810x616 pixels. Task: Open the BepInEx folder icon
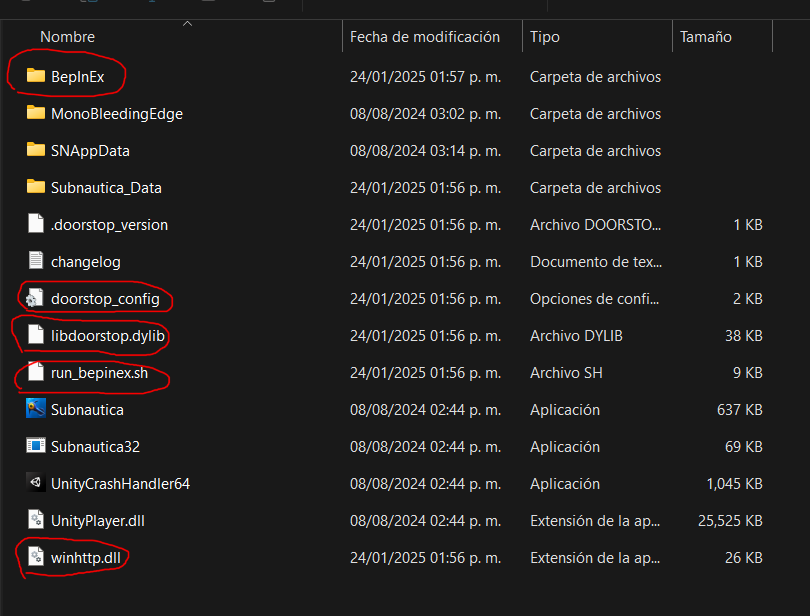[36, 76]
